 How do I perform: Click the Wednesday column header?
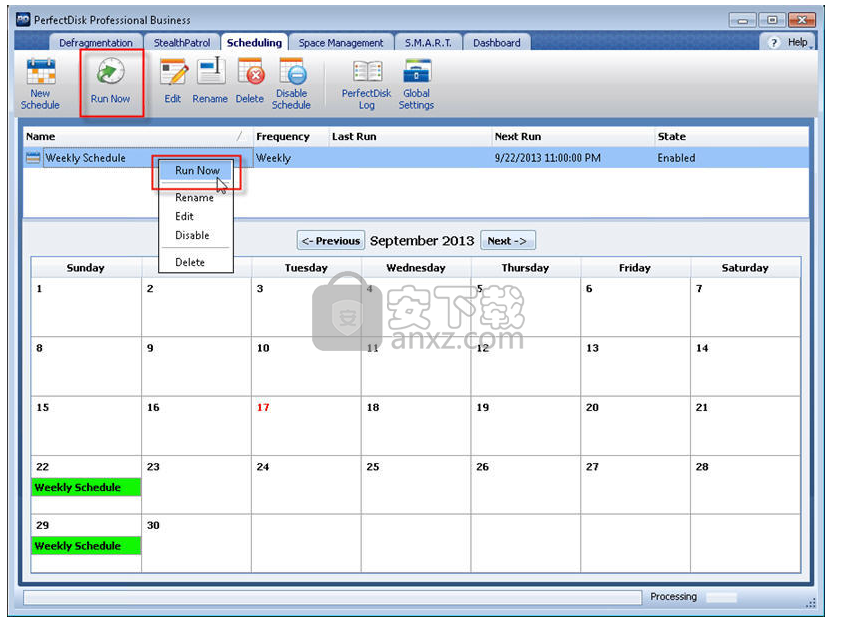click(x=416, y=268)
